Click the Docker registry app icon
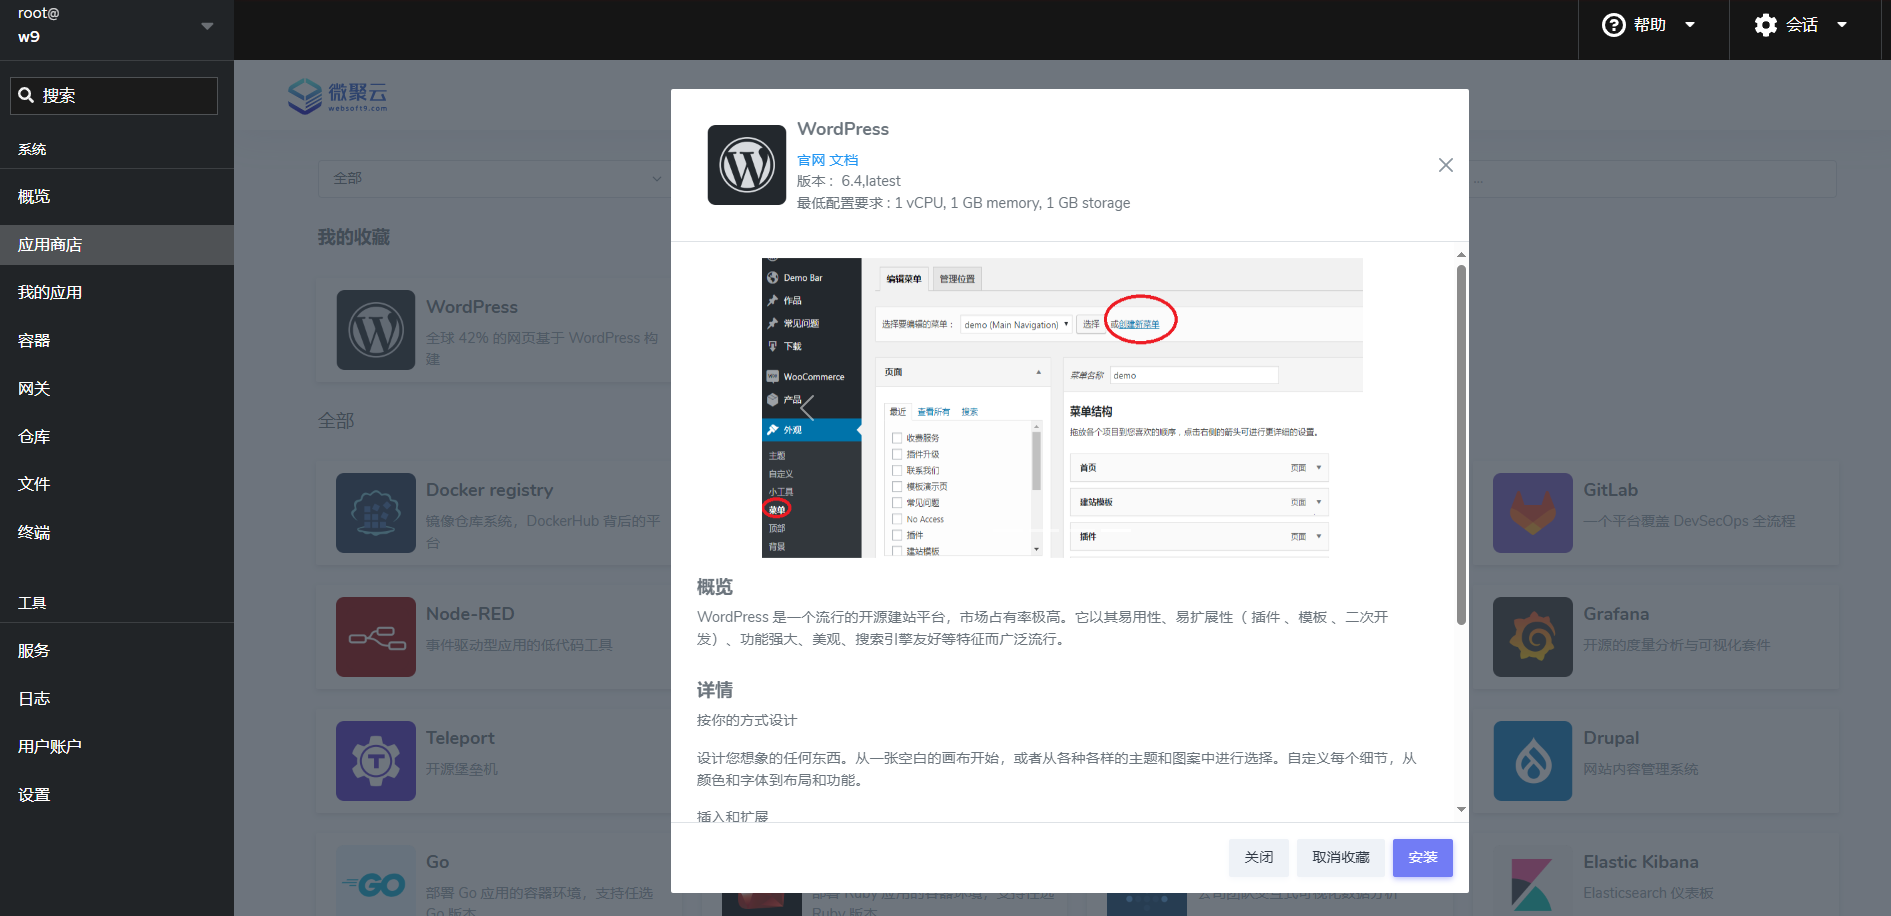The height and width of the screenshot is (916, 1891). [375, 513]
